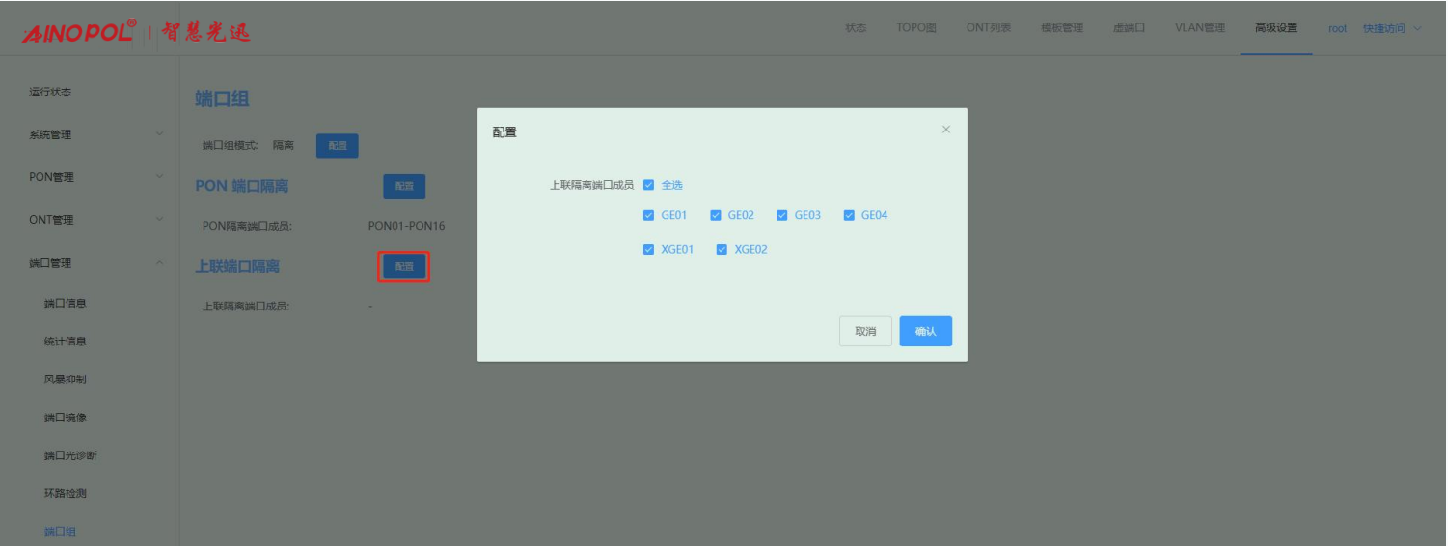
Task: Open the VLAN管理 tab
Action: point(1200,28)
